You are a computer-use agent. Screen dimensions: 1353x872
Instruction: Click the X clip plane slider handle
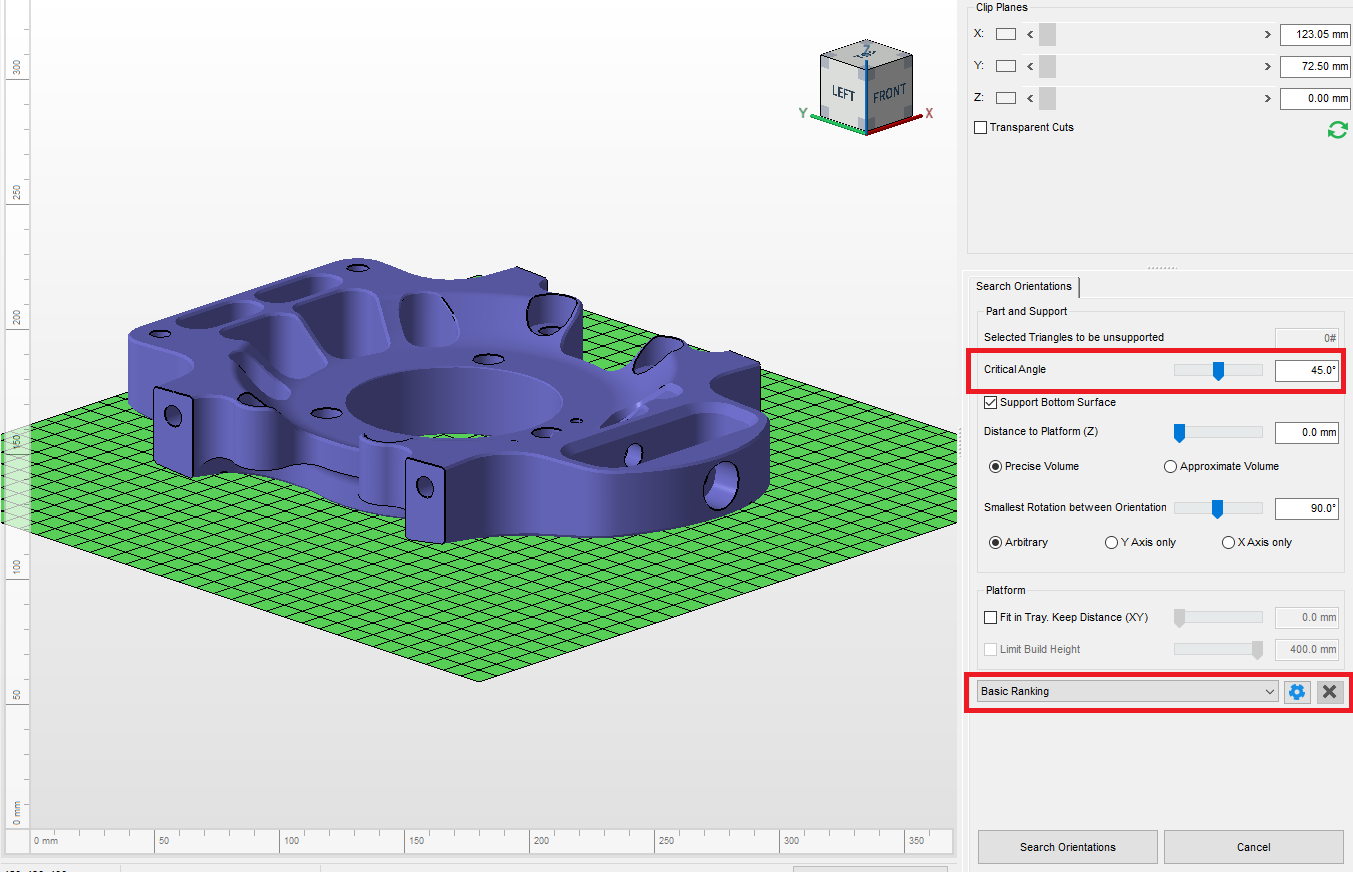click(1047, 35)
